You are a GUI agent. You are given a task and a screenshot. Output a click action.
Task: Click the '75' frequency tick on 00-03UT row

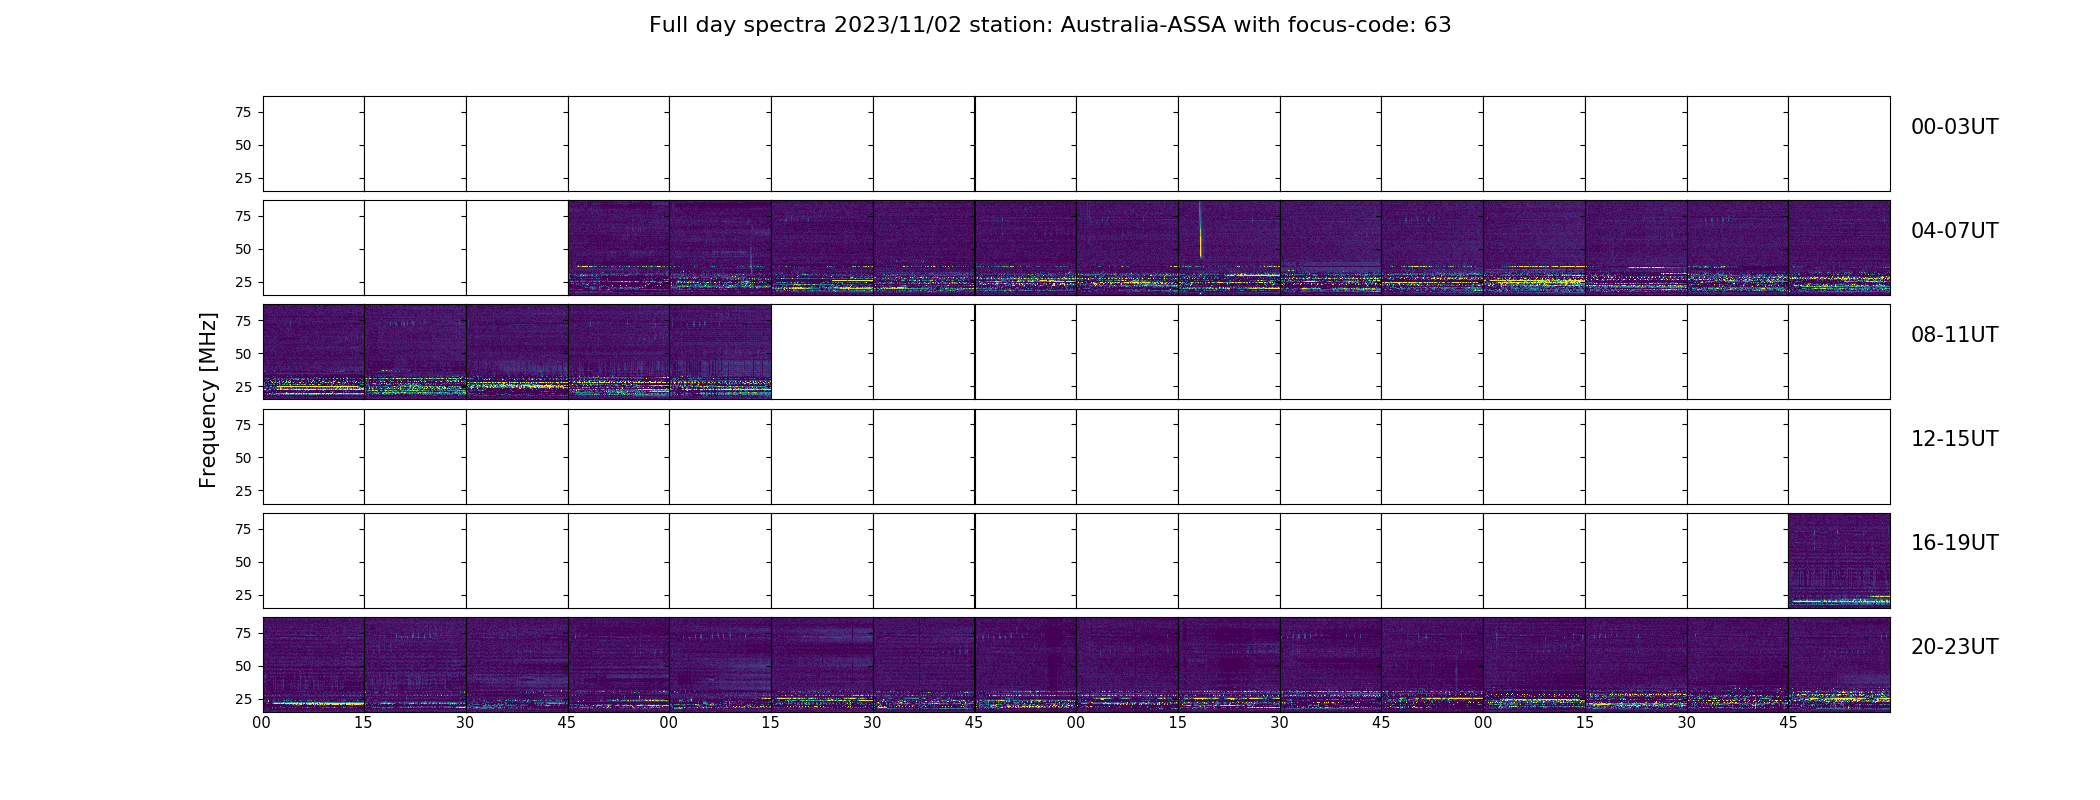[243, 112]
